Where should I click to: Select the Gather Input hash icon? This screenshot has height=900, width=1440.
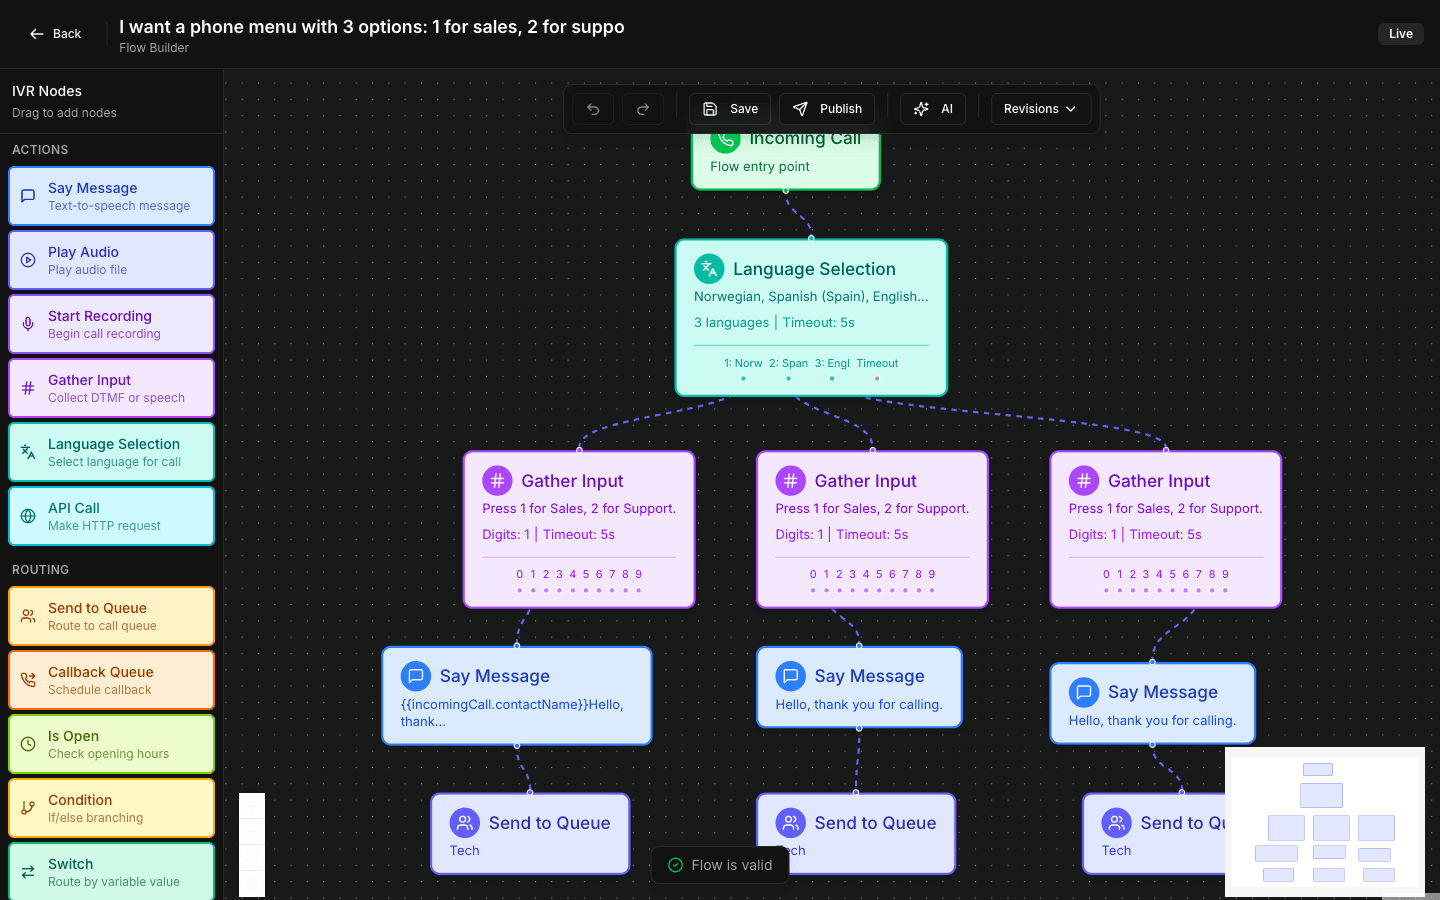point(27,387)
